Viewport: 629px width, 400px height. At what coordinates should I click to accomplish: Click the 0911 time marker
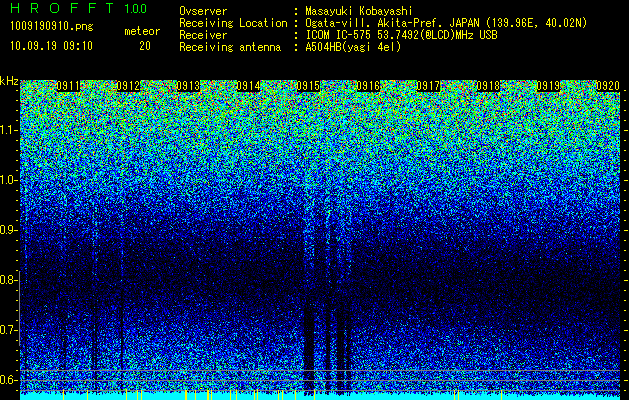(68, 86)
